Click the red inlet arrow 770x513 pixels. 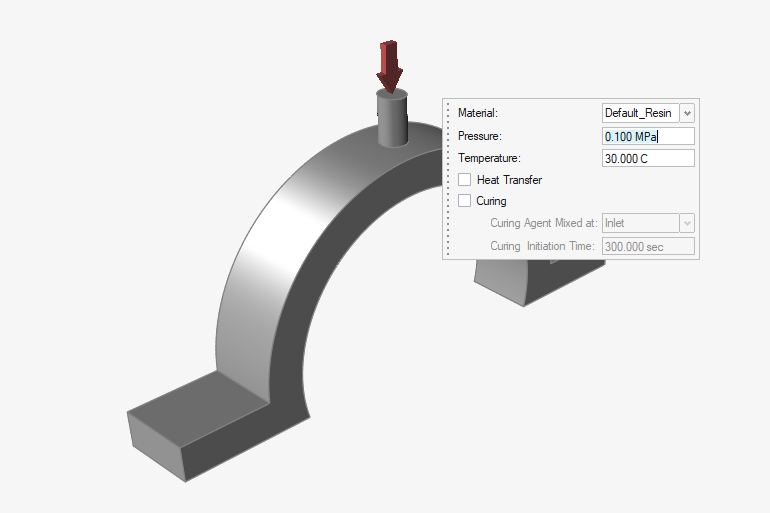389,66
